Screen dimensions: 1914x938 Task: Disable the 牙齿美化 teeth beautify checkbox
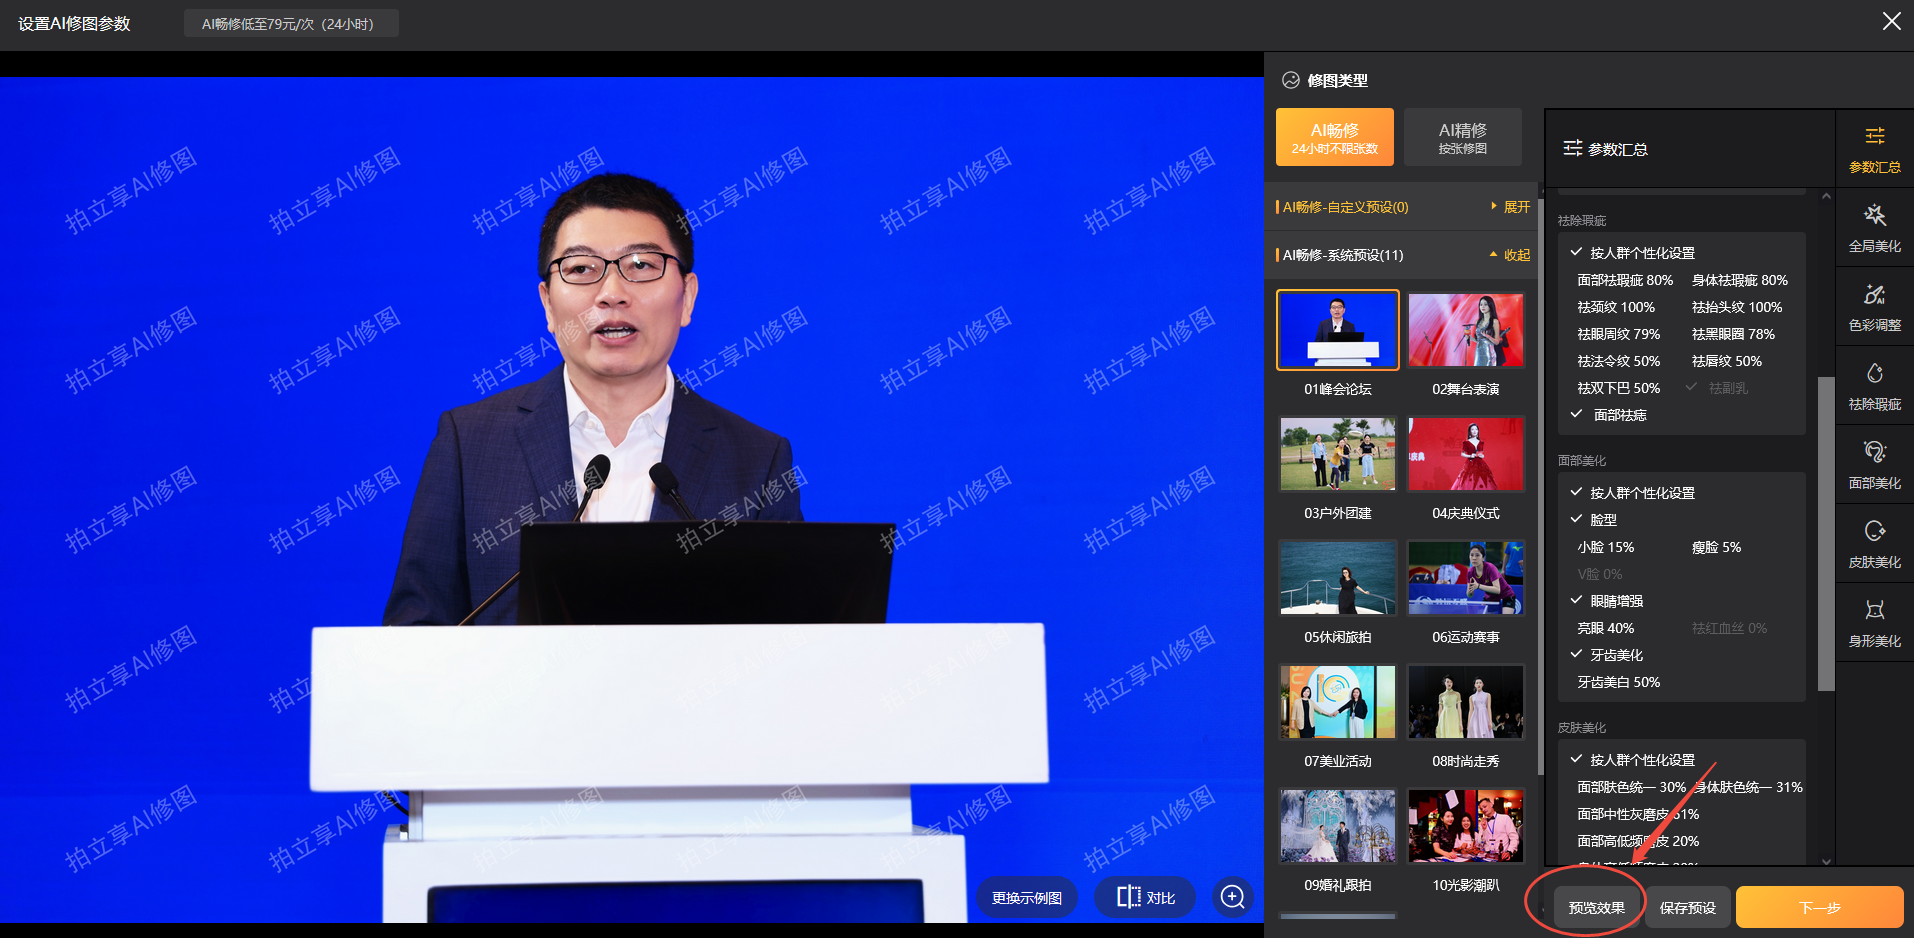click(x=1577, y=655)
